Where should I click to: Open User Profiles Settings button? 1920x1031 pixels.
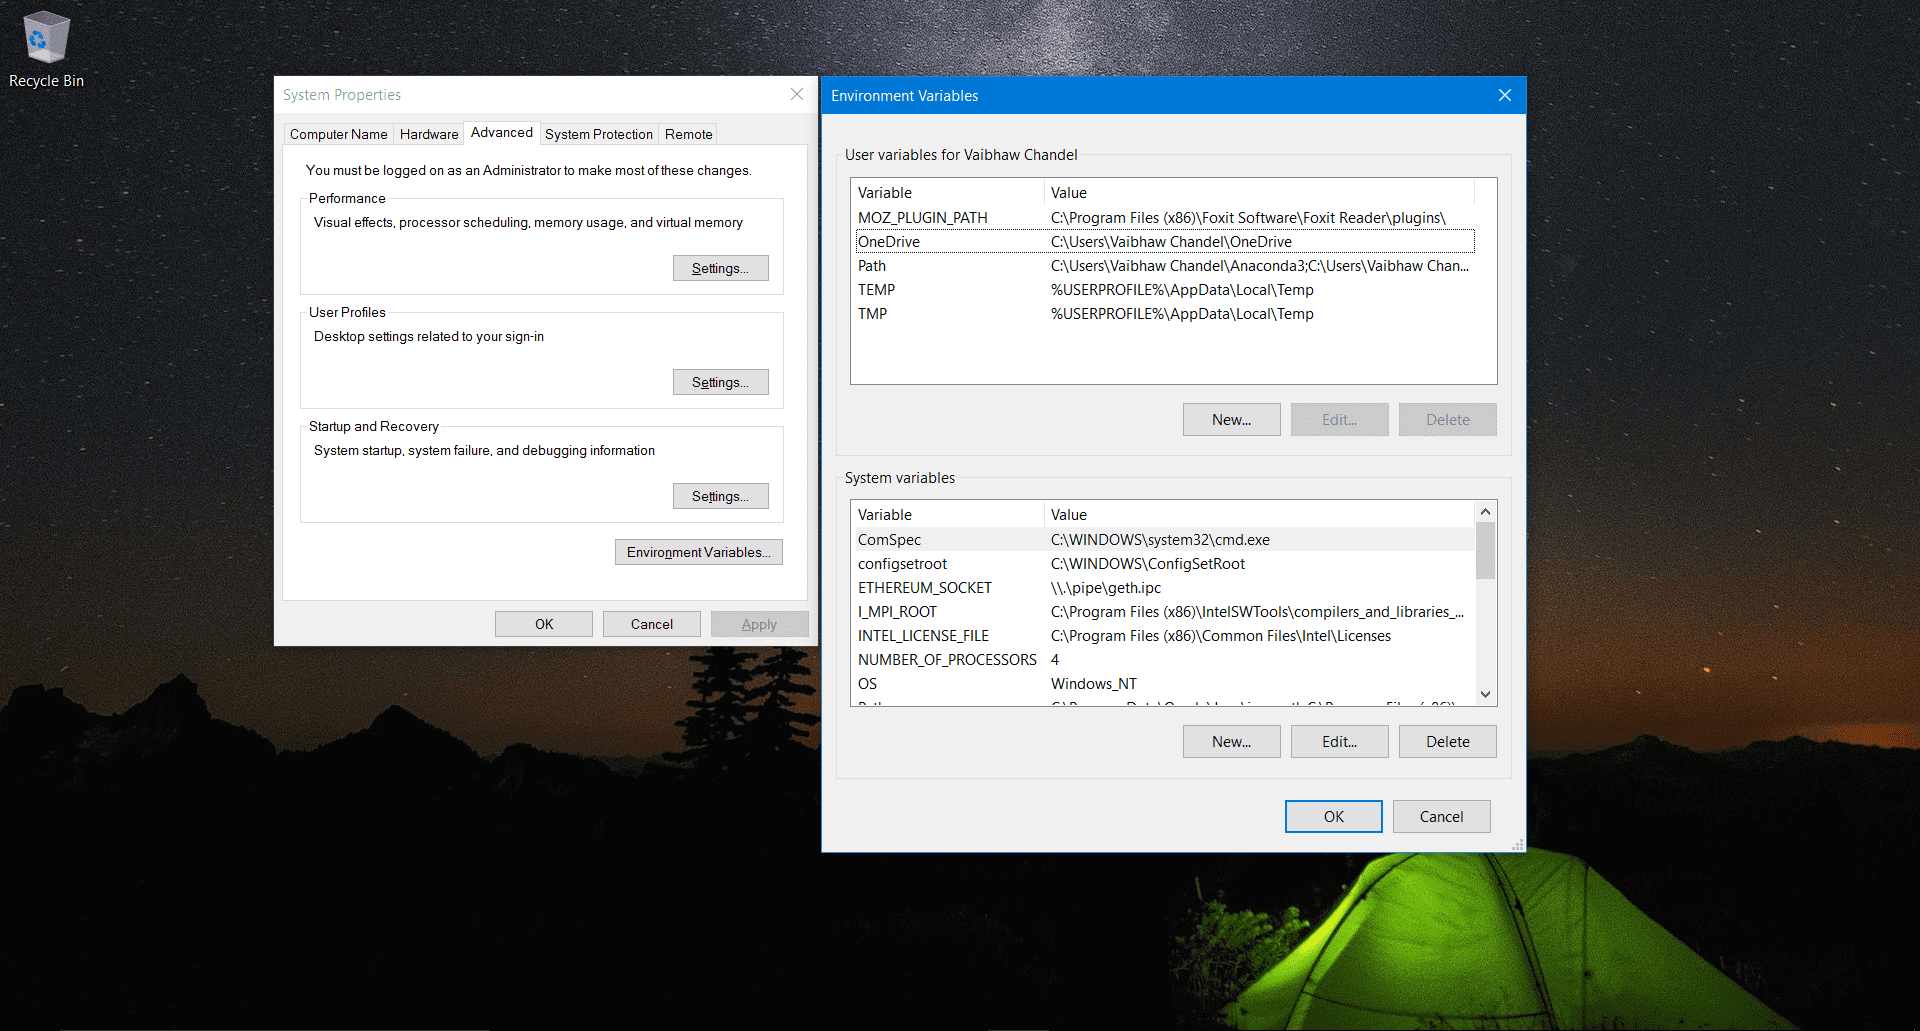pyautogui.click(x=720, y=382)
